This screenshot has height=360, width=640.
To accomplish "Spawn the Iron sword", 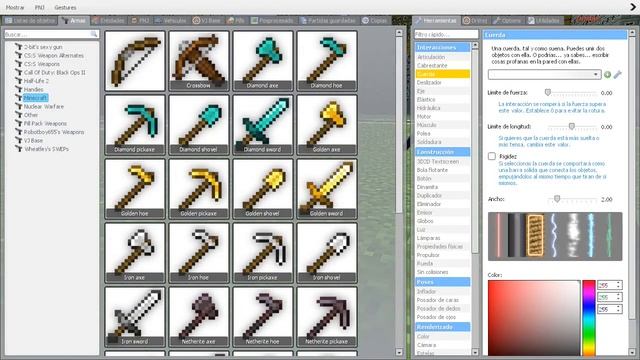I will point(135,317).
